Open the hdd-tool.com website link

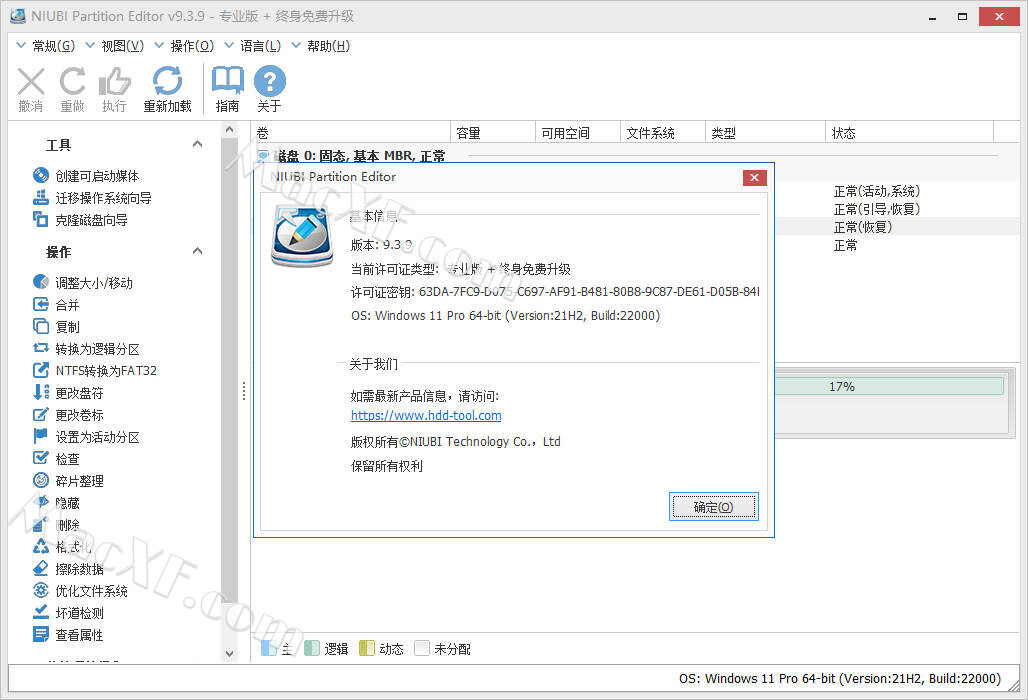coord(426,415)
